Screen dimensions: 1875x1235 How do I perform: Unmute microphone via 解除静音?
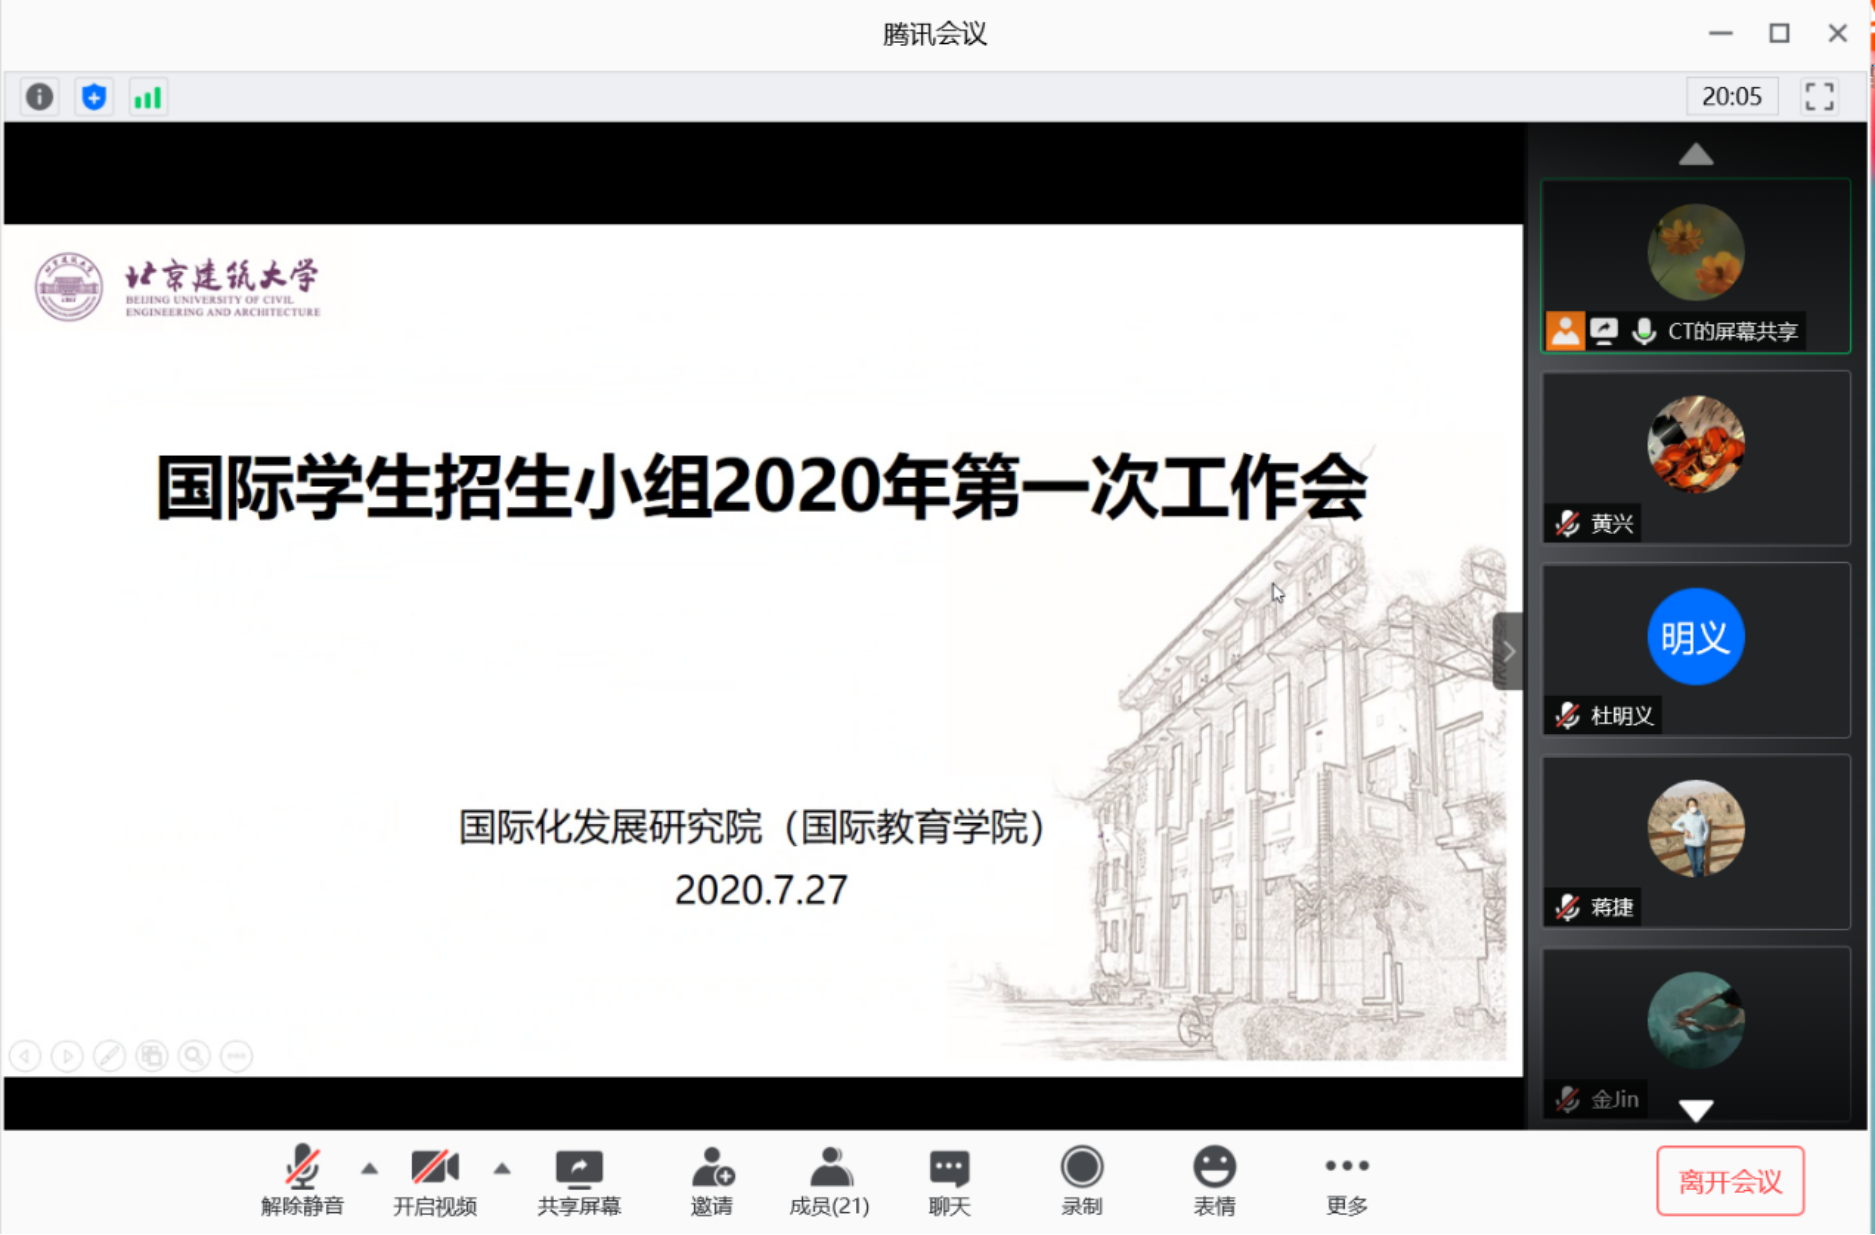(x=302, y=1180)
